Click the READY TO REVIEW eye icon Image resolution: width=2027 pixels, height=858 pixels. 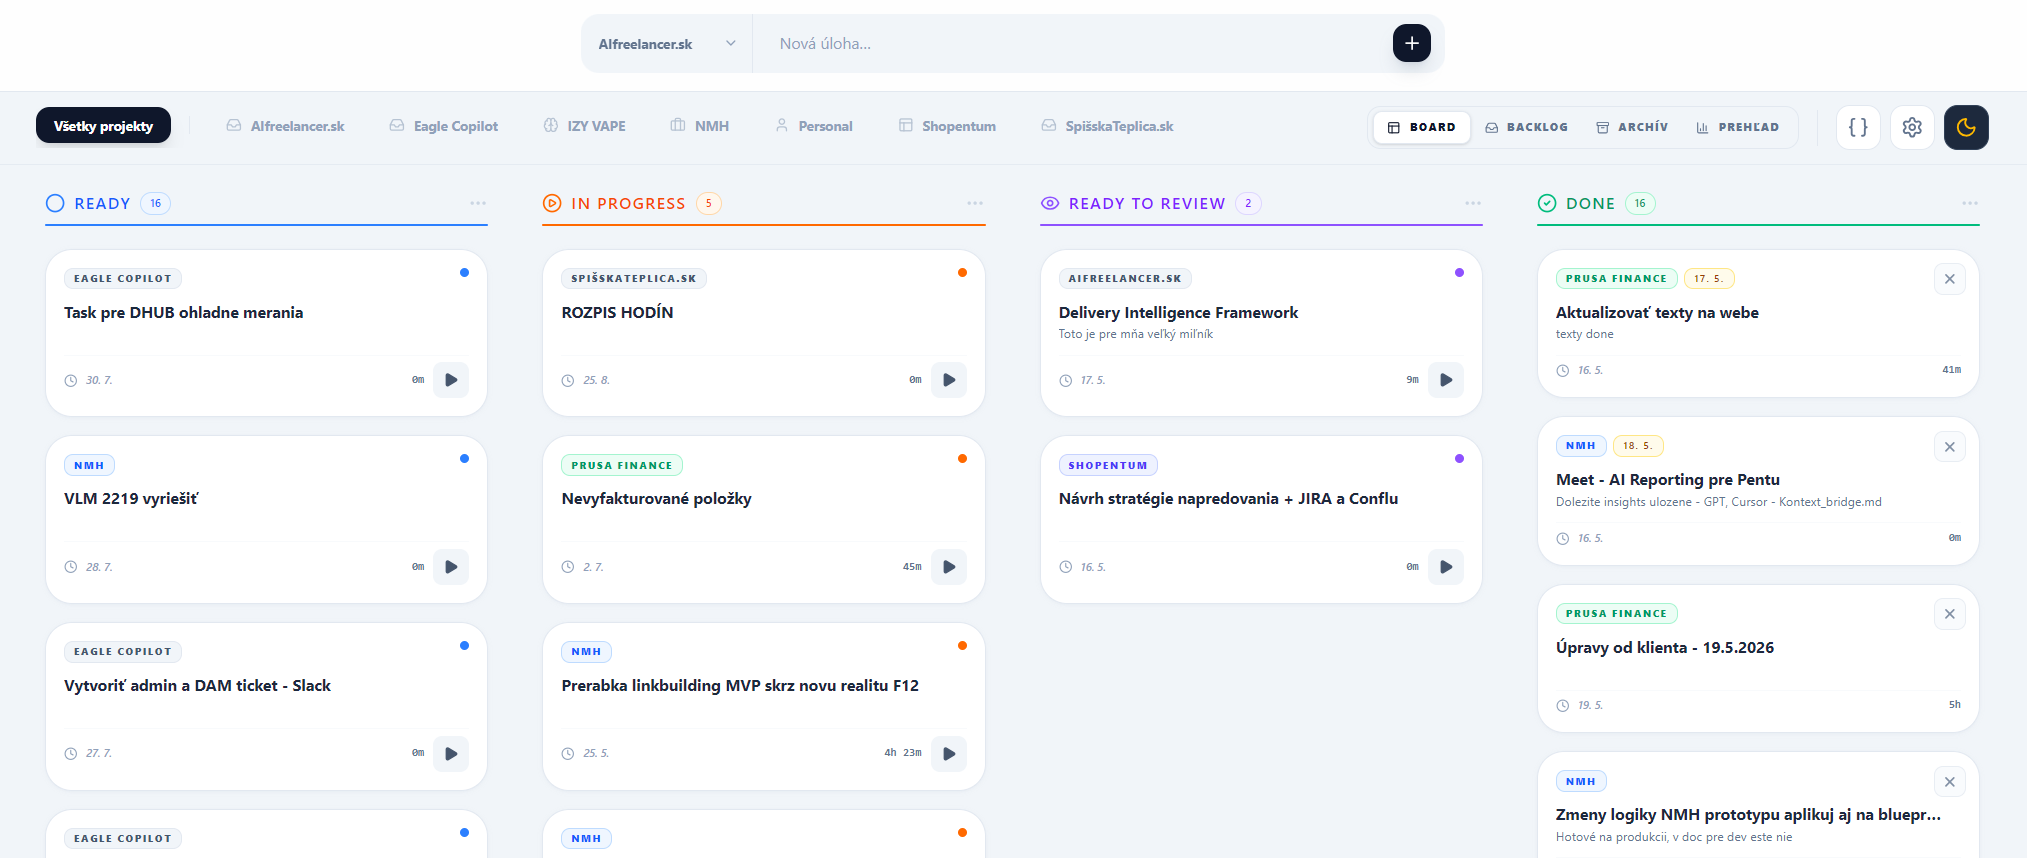1050,203
